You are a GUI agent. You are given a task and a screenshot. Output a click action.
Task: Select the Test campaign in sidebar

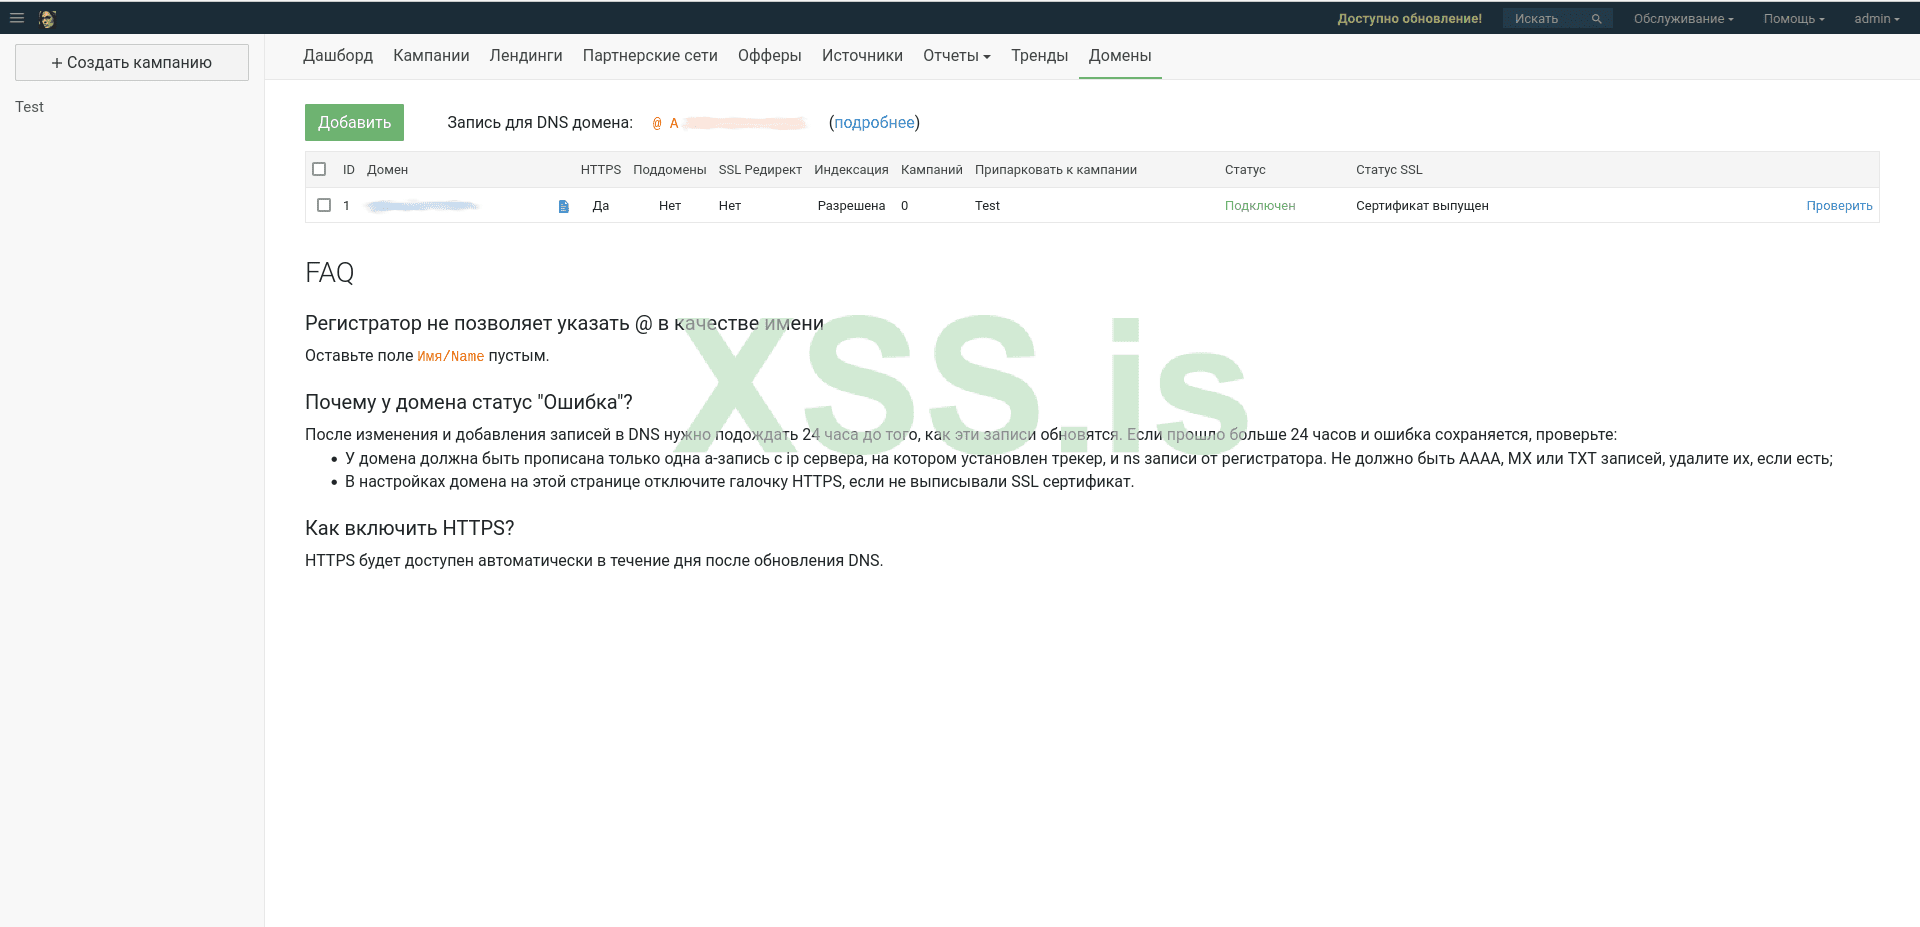pyautogui.click(x=29, y=107)
